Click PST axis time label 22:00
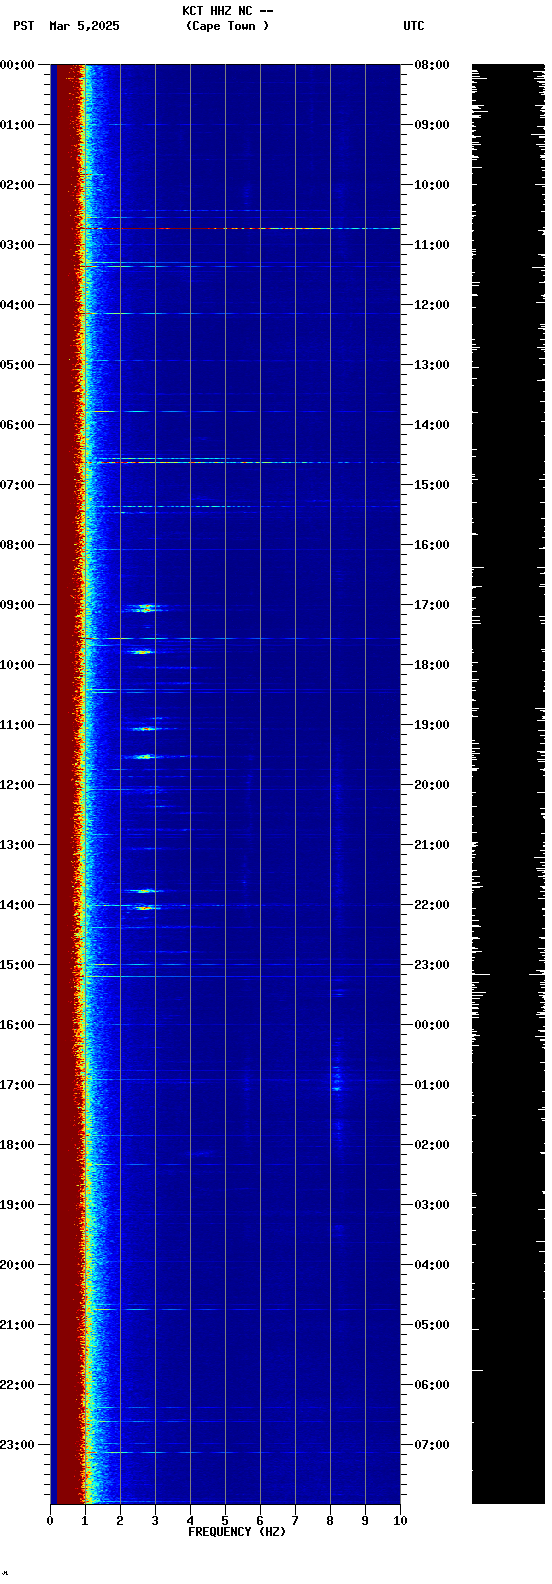 tap(18, 1385)
